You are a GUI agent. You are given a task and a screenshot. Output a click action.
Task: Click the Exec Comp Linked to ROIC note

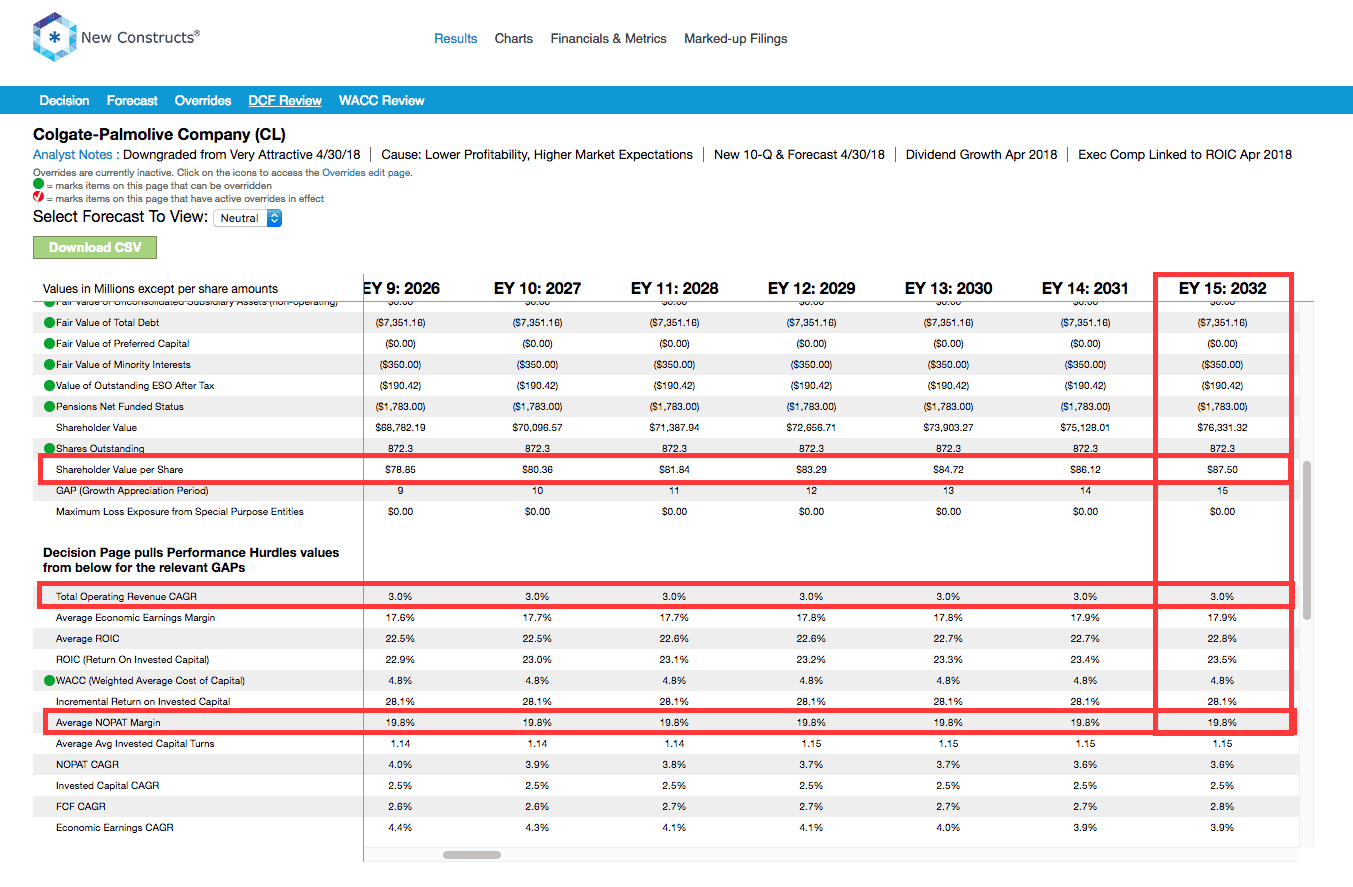click(1185, 155)
